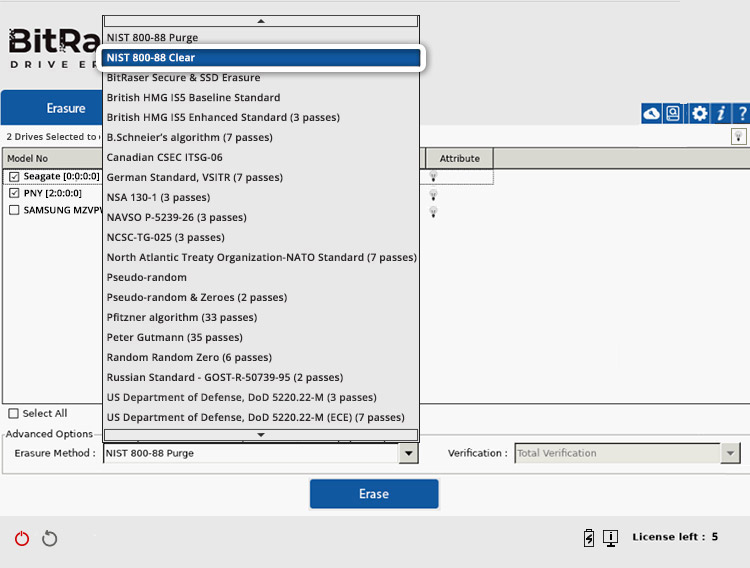This screenshot has width=750, height=568.
Task: Choose DoD 5220.22-M (3 passes)
Action: click(x=261, y=398)
